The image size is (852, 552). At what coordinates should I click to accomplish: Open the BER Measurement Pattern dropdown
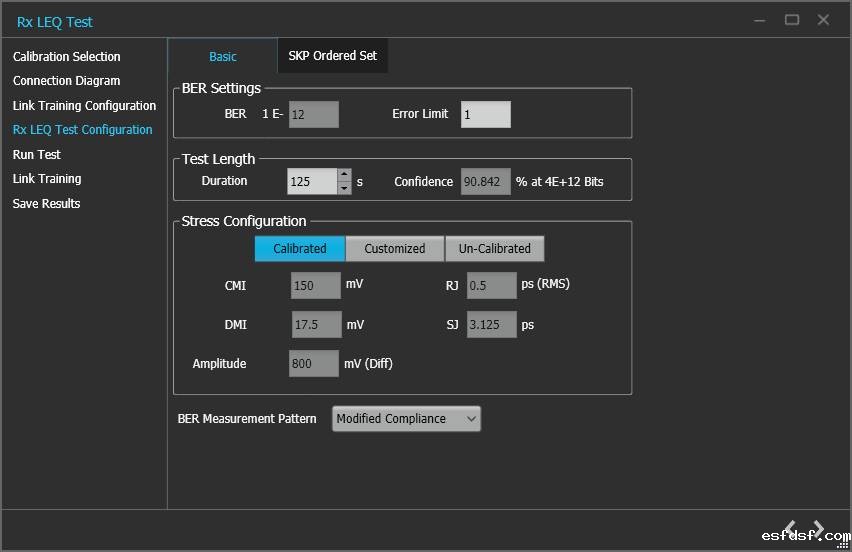tap(406, 419)
